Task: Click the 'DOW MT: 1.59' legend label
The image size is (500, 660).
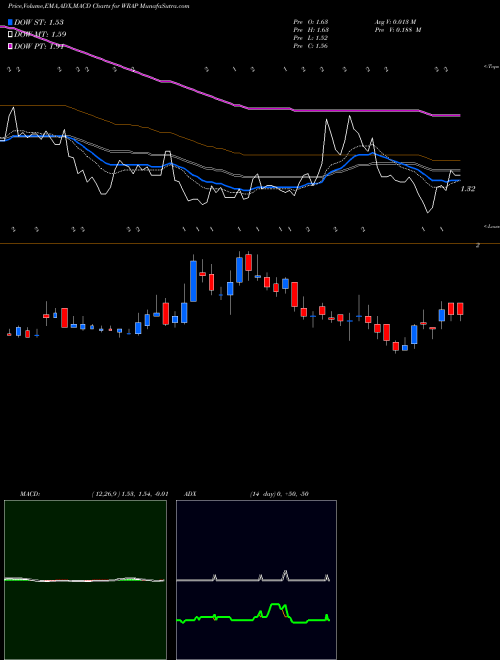Action: 40,35
